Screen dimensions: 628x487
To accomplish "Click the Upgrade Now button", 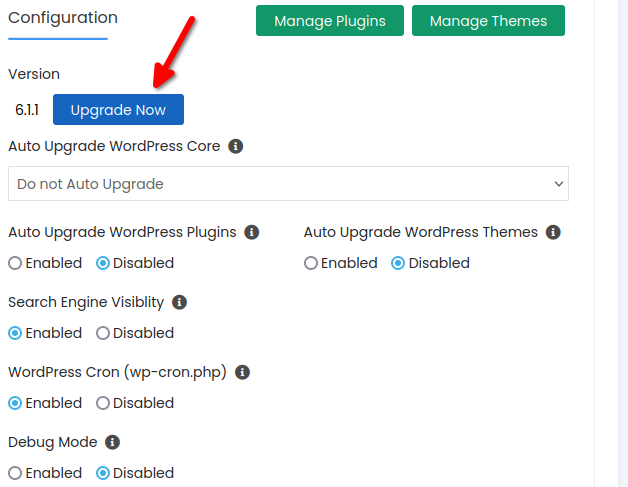I will [118, 110].
